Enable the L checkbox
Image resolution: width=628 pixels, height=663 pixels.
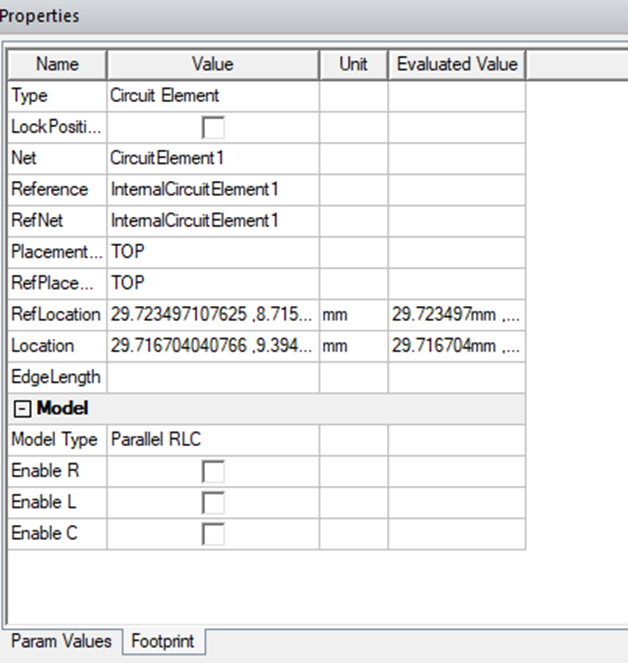(x=213, y=502)
